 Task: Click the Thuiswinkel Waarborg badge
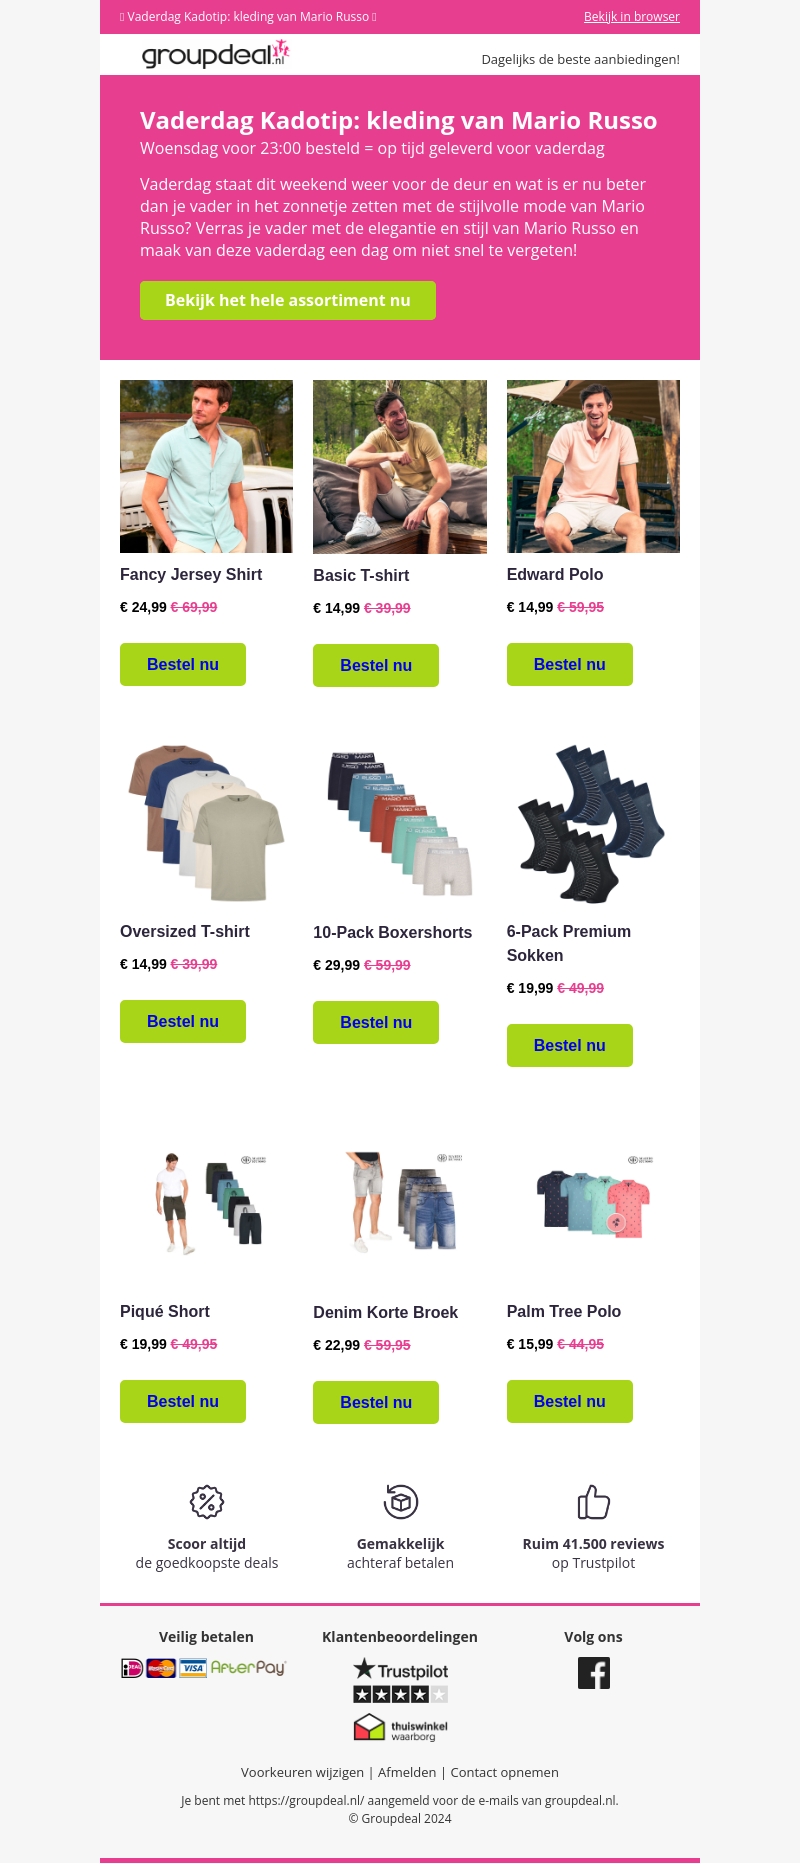click(400, 1727)
